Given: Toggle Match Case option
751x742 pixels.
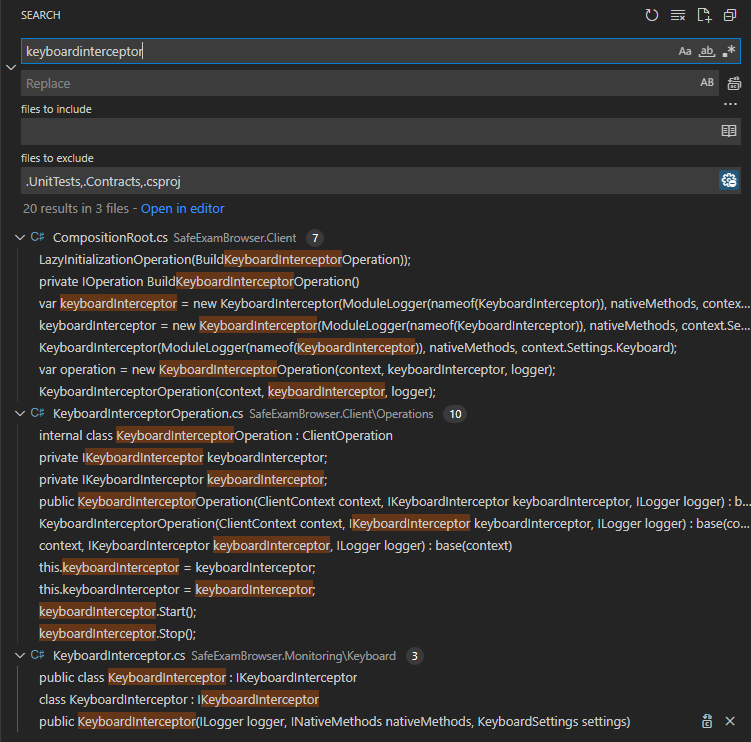Looking at the screenshot, I should pyautogui.click(x=685, y=51).
